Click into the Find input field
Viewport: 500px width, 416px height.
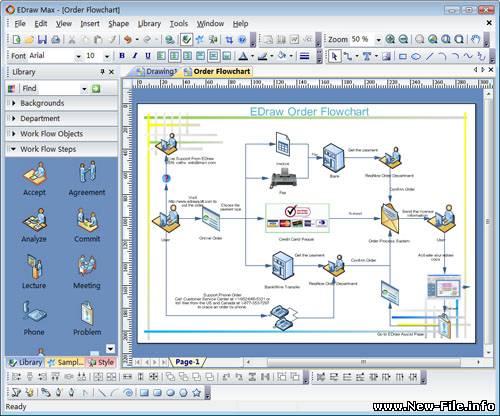pos(51,89)
